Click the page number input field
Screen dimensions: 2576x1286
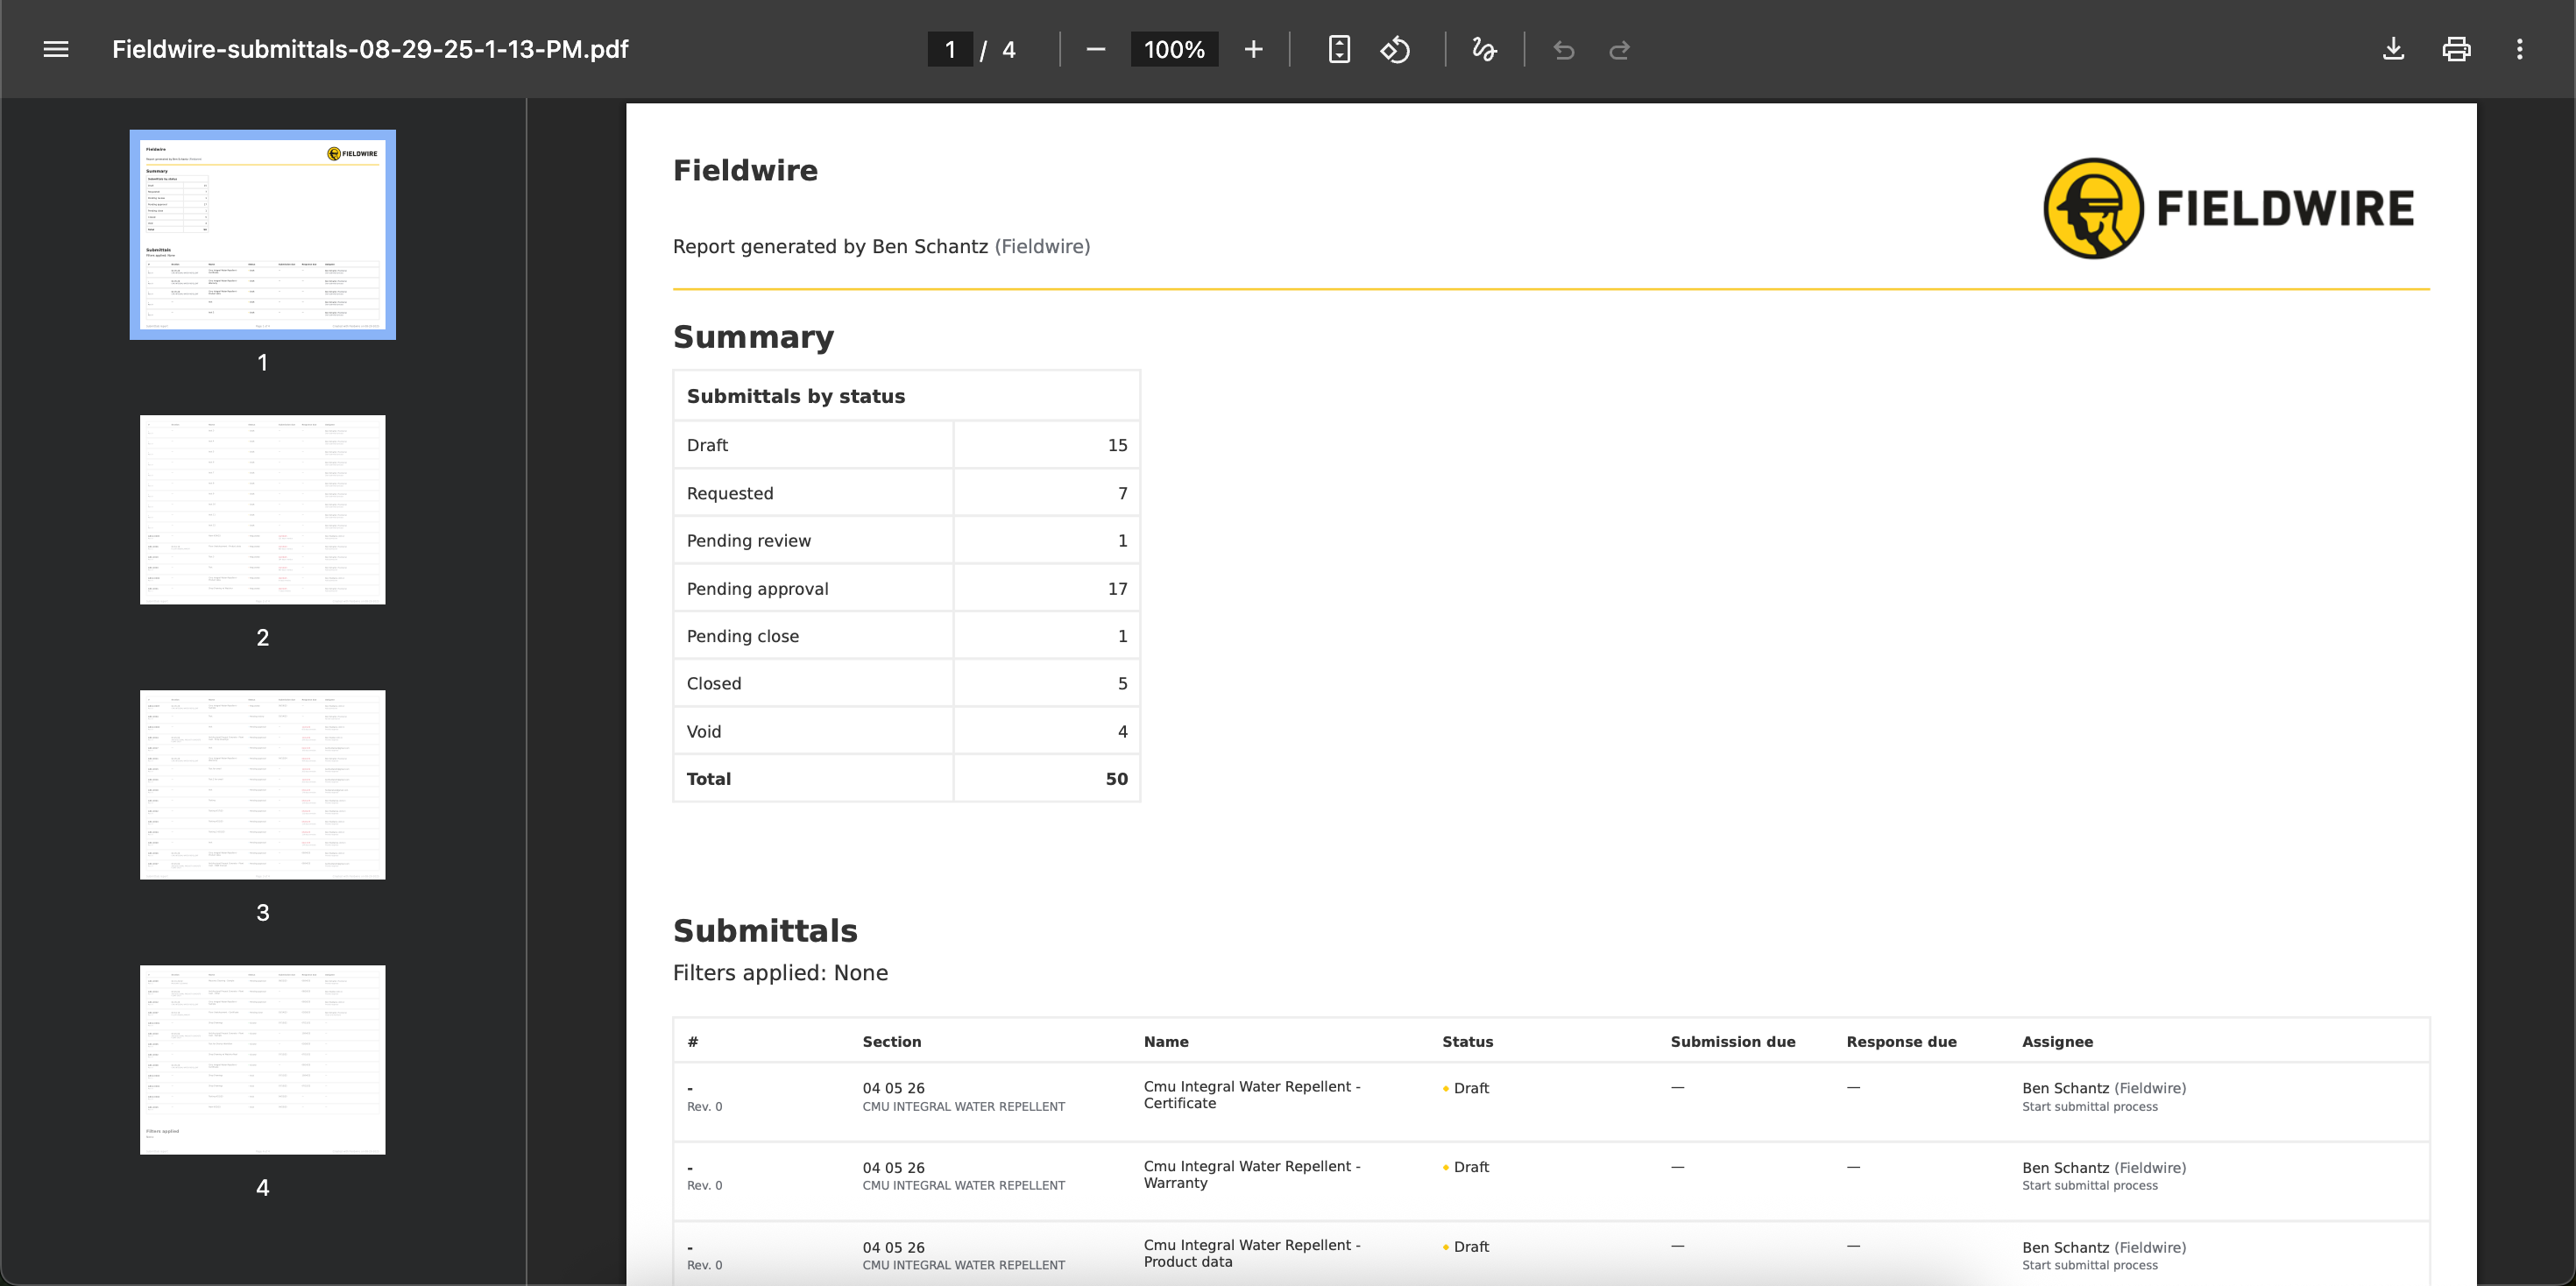tap(949, 49)
